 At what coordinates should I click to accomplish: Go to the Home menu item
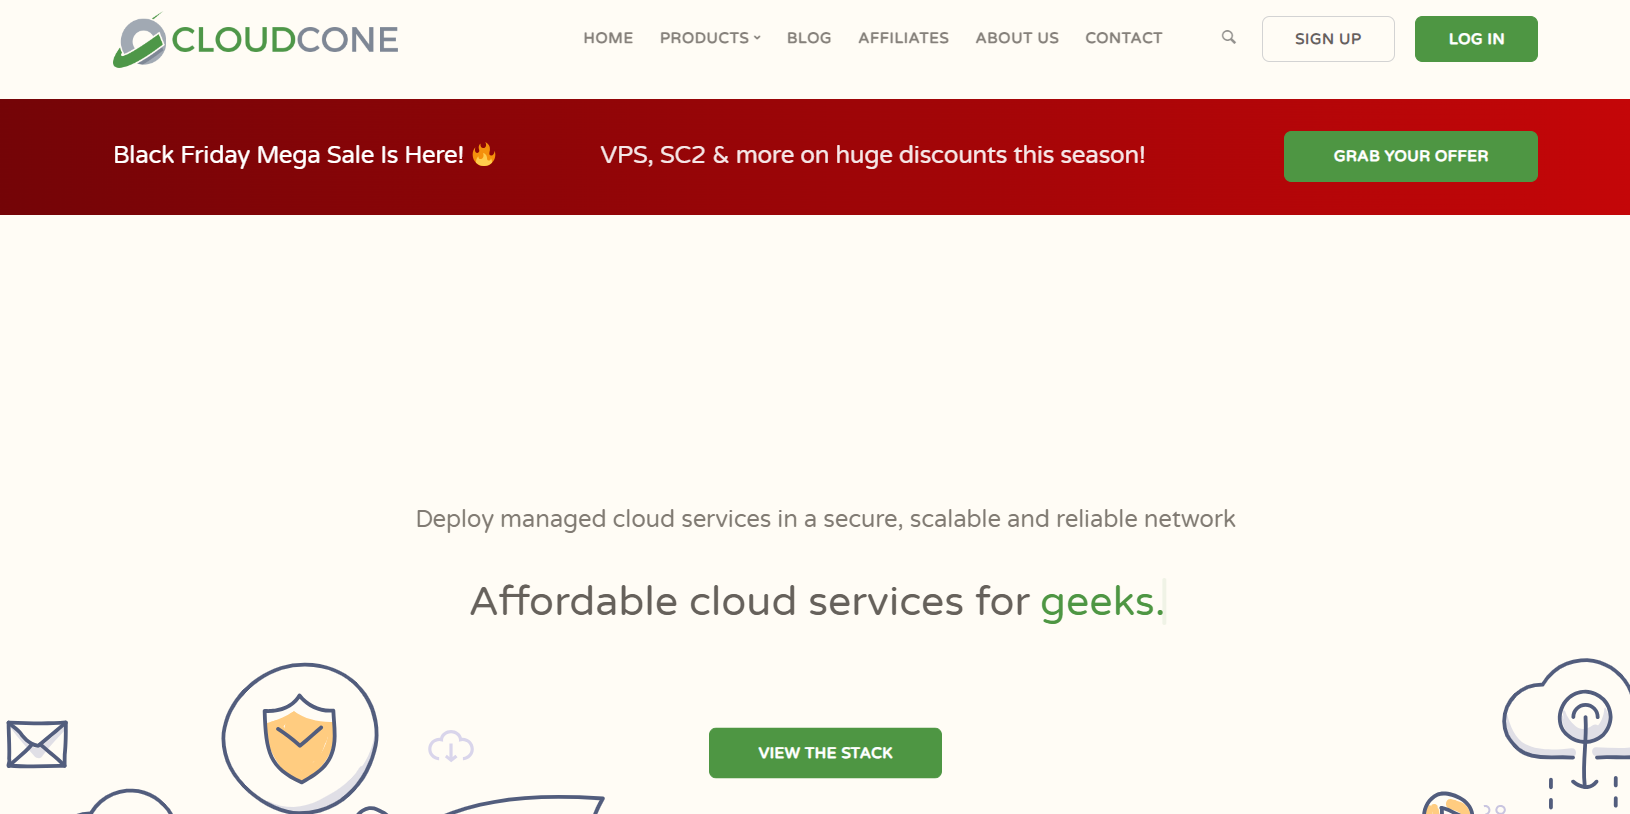click(x=608, y=38)
